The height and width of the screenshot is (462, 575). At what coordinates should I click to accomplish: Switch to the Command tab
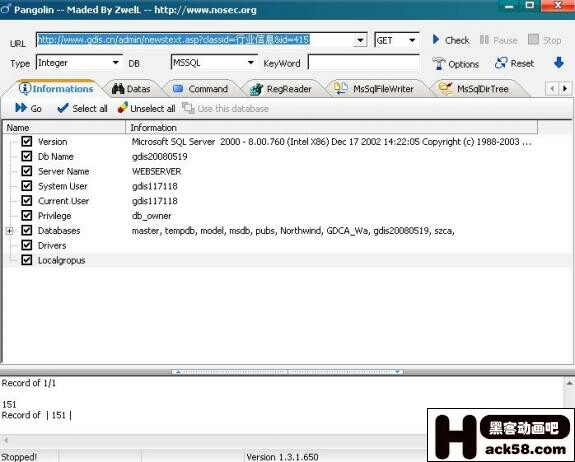tap(201, 89)
